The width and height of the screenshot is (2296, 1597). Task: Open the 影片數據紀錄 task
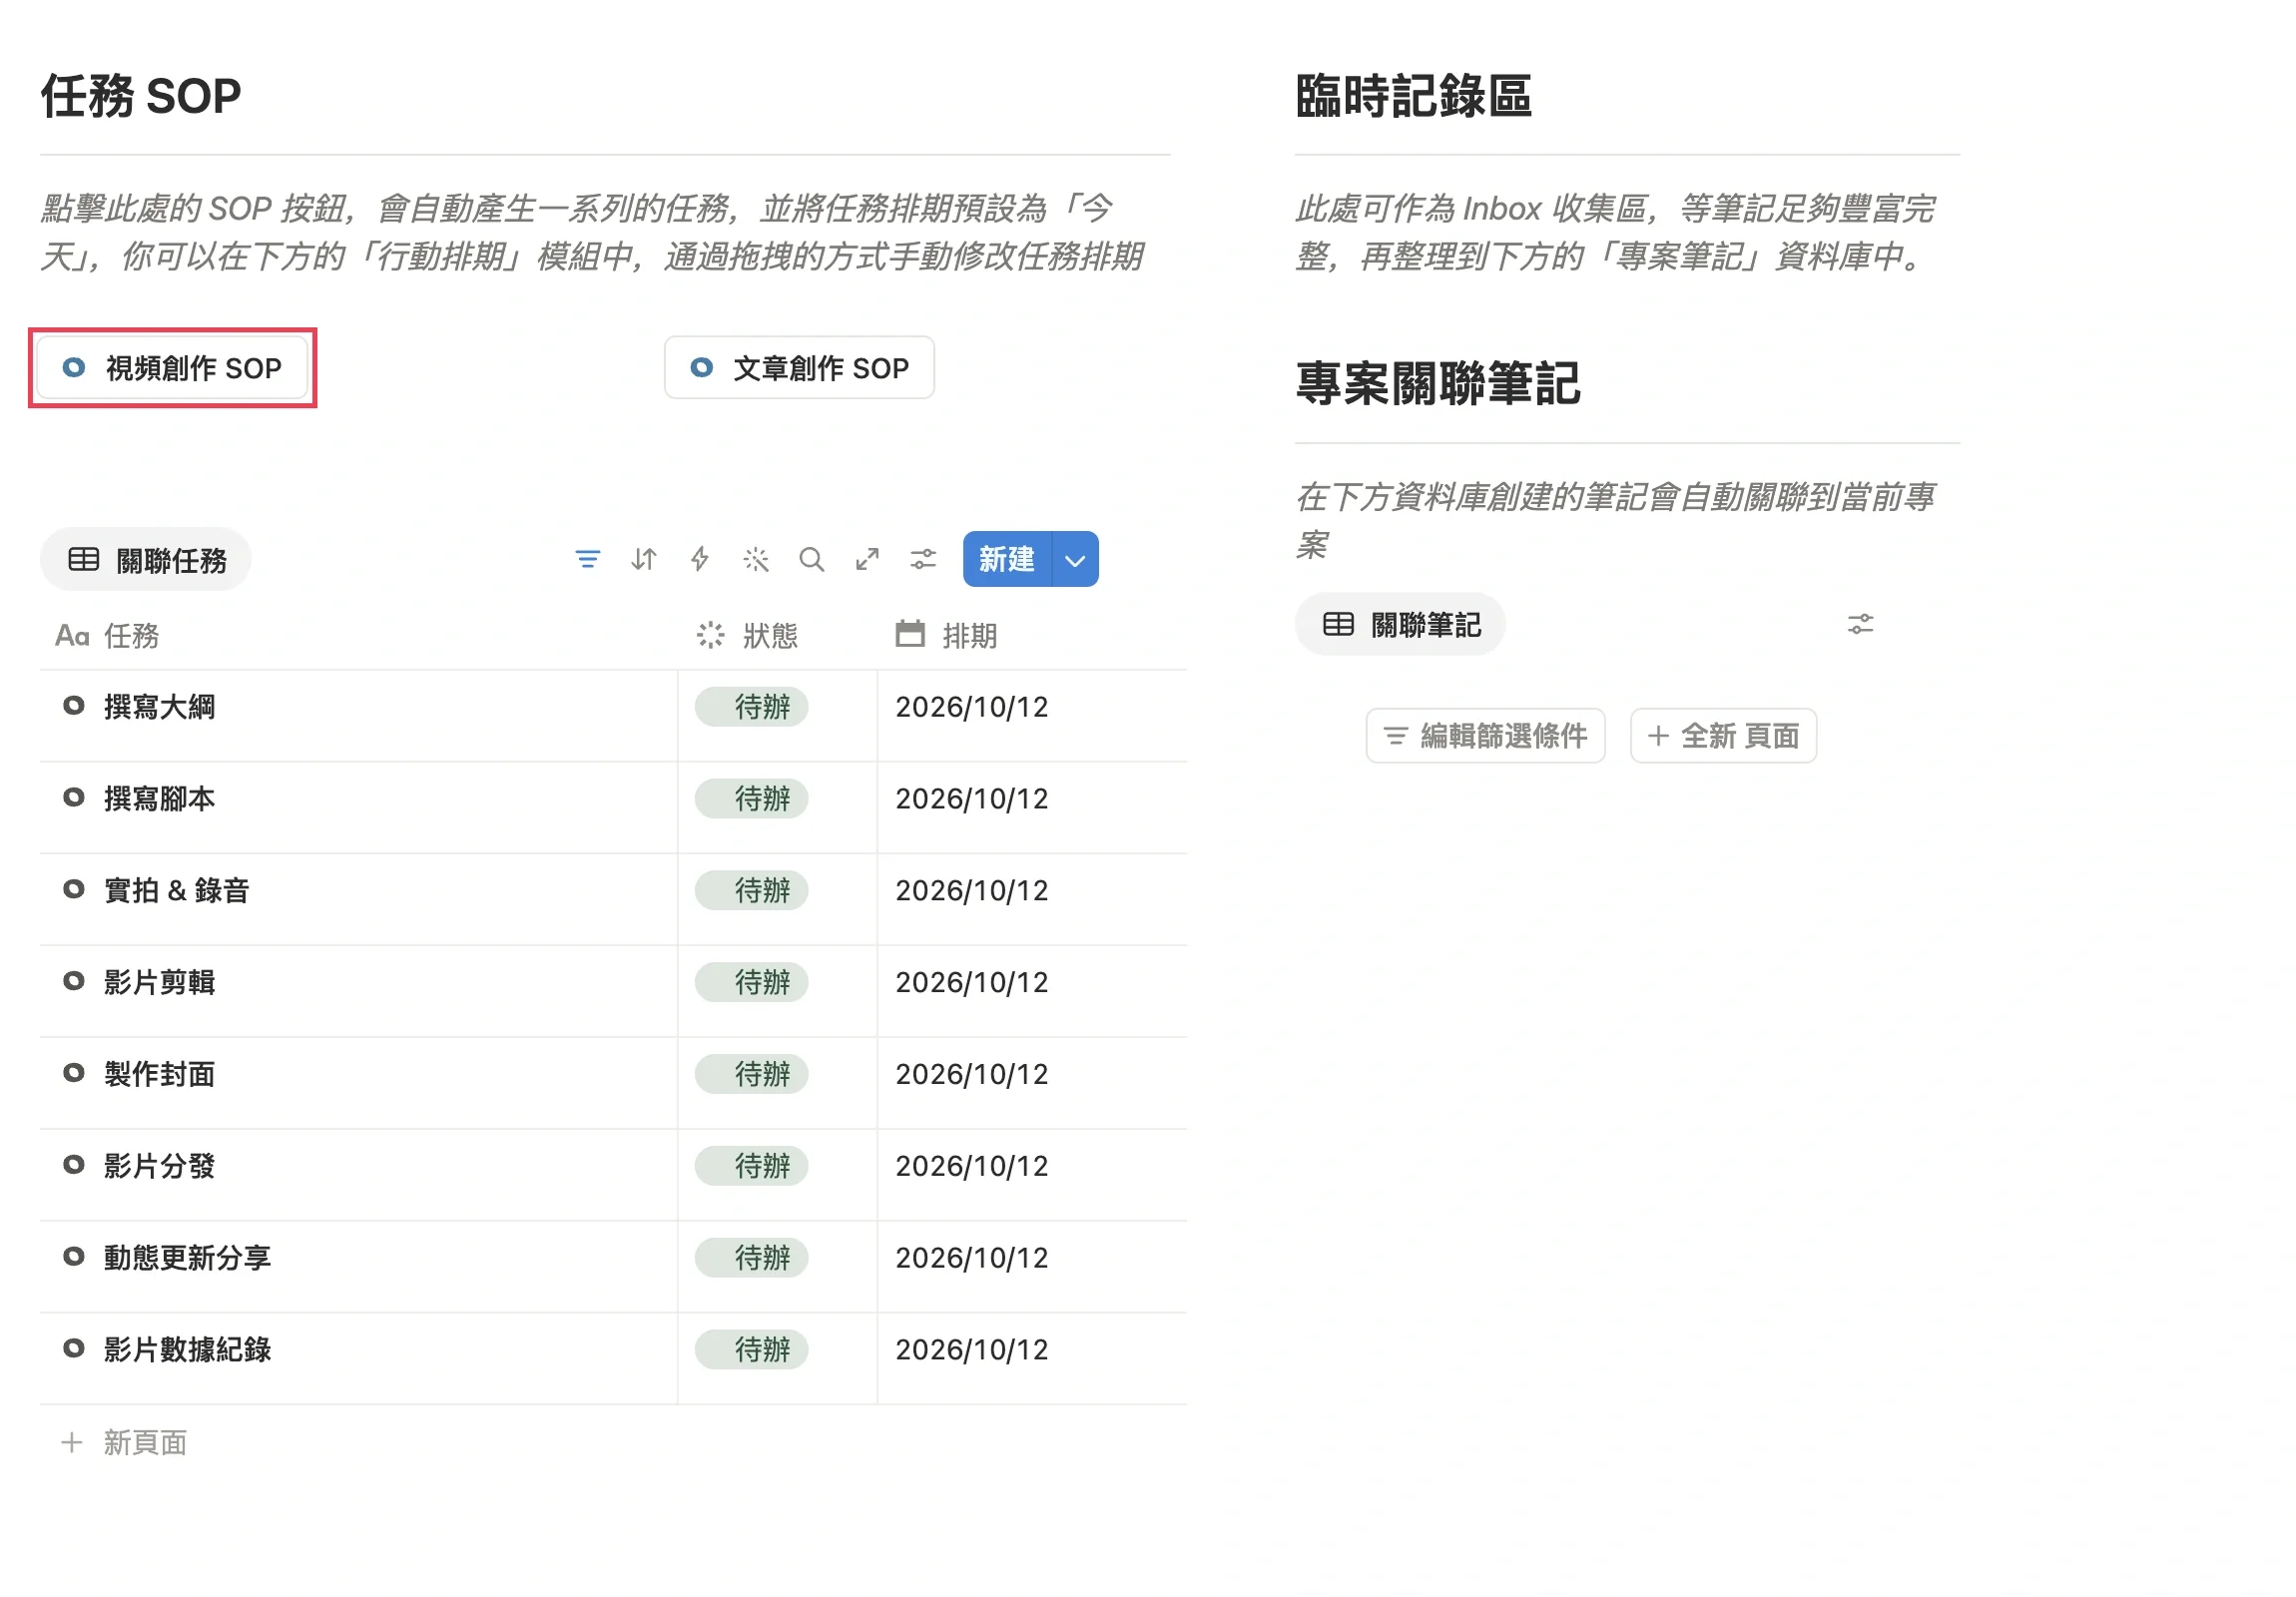(187, 1349)
